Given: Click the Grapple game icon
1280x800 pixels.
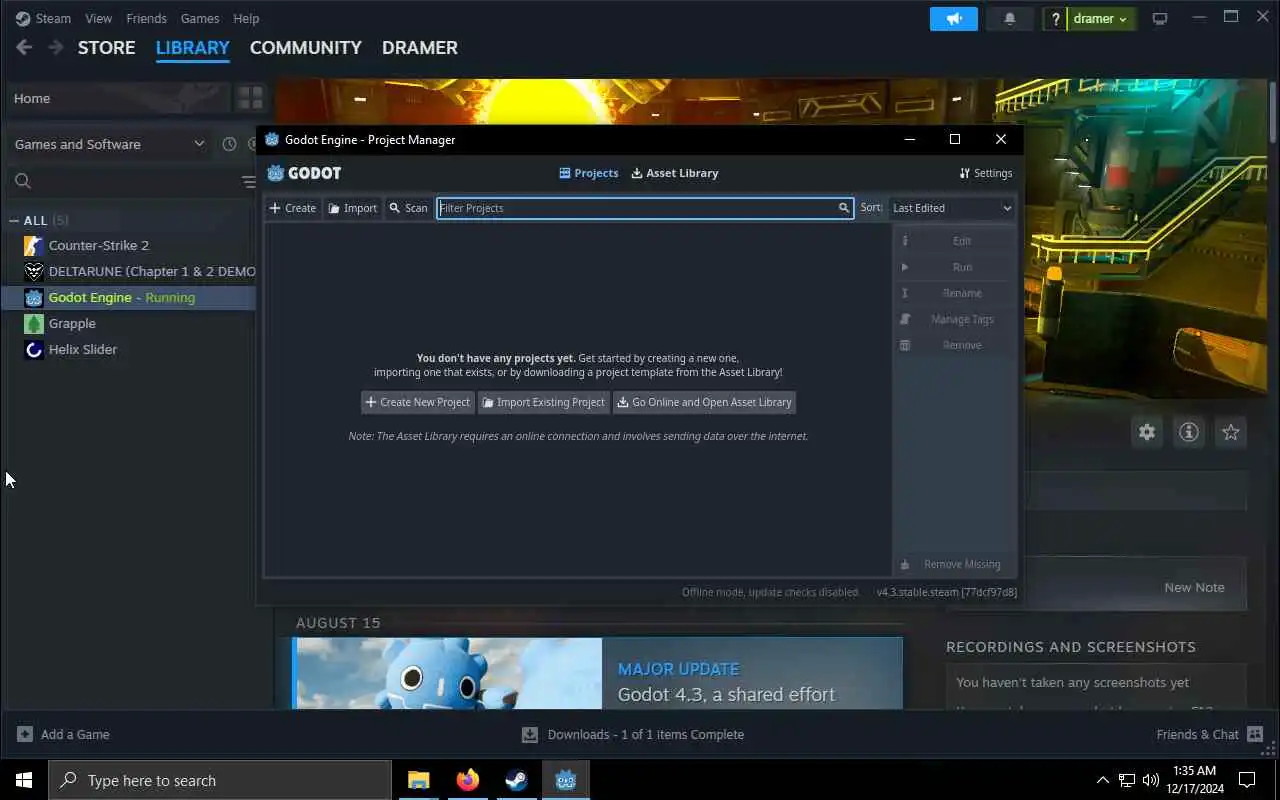Looking at the screenshot, I should click(34, 323).
